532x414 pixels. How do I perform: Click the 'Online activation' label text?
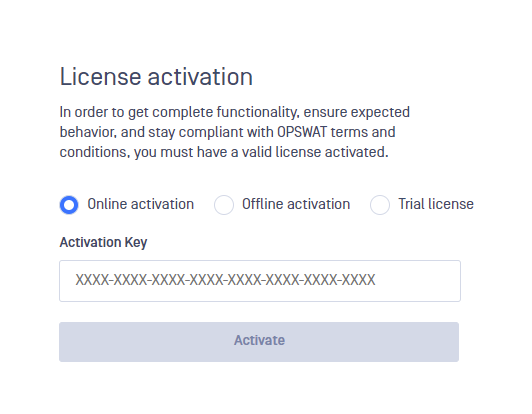pos(140,204)
